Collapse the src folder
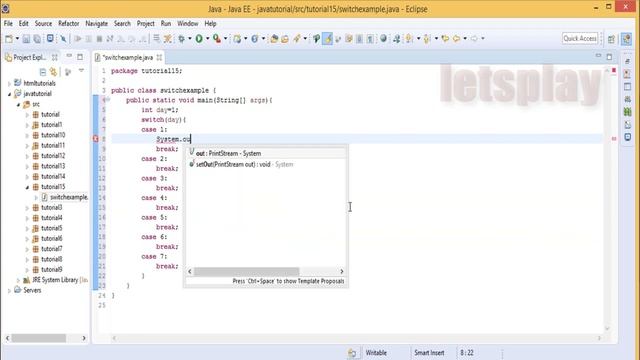 point(18,105)
